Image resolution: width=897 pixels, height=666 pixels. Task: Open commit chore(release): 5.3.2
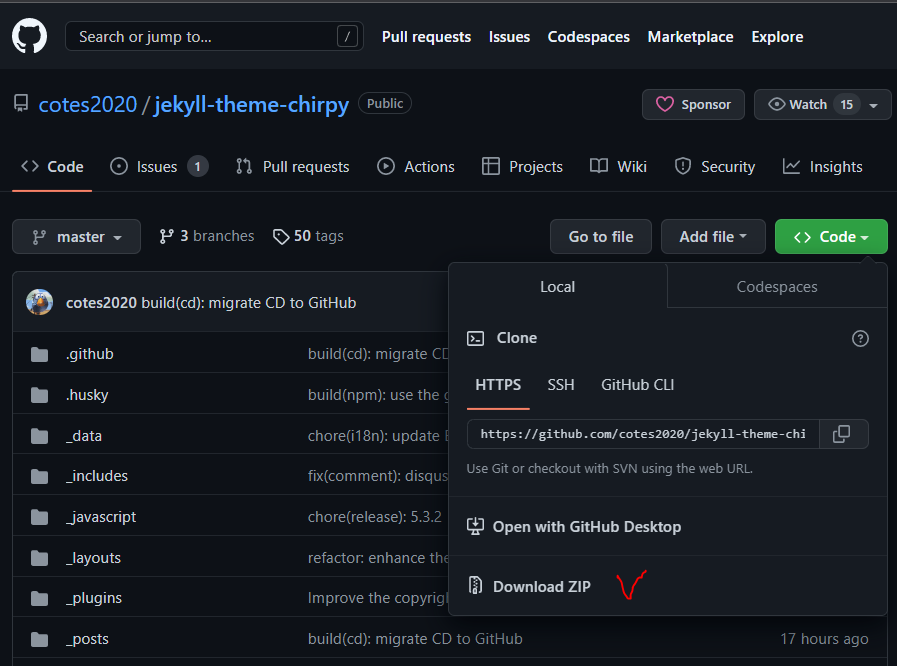375,517
